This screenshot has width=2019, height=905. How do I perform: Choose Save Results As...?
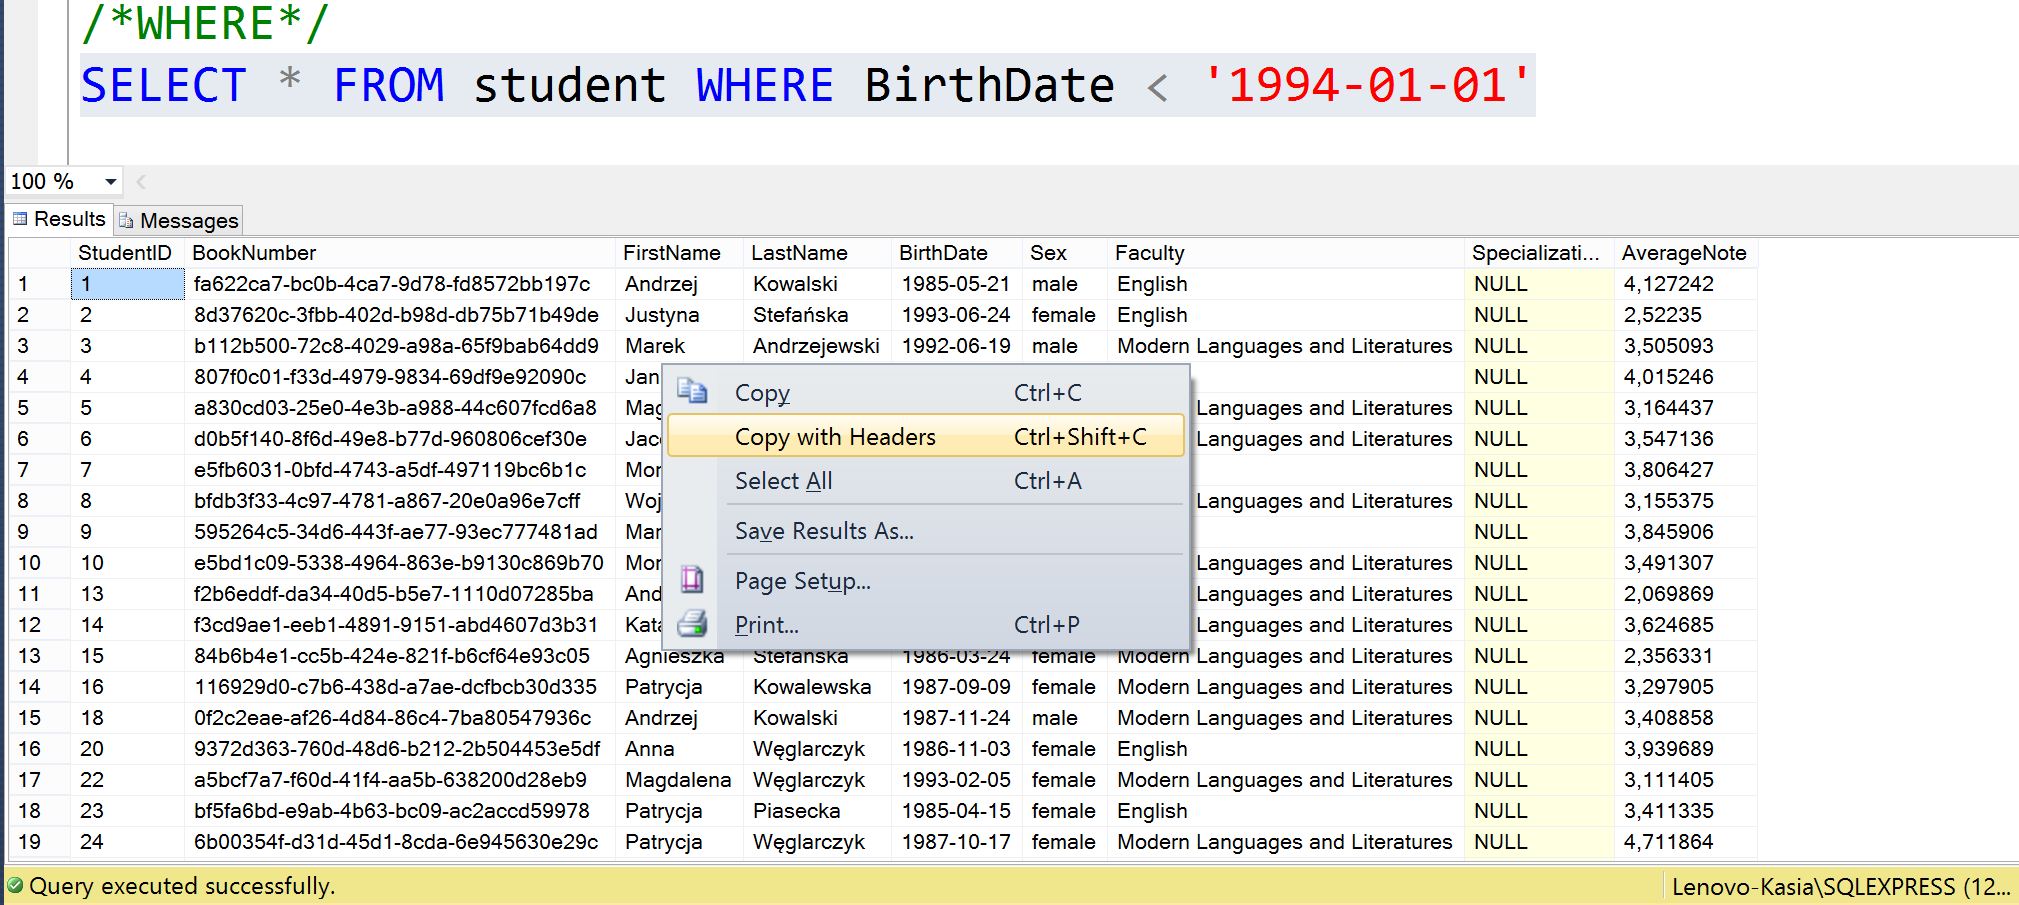[926, 531]
